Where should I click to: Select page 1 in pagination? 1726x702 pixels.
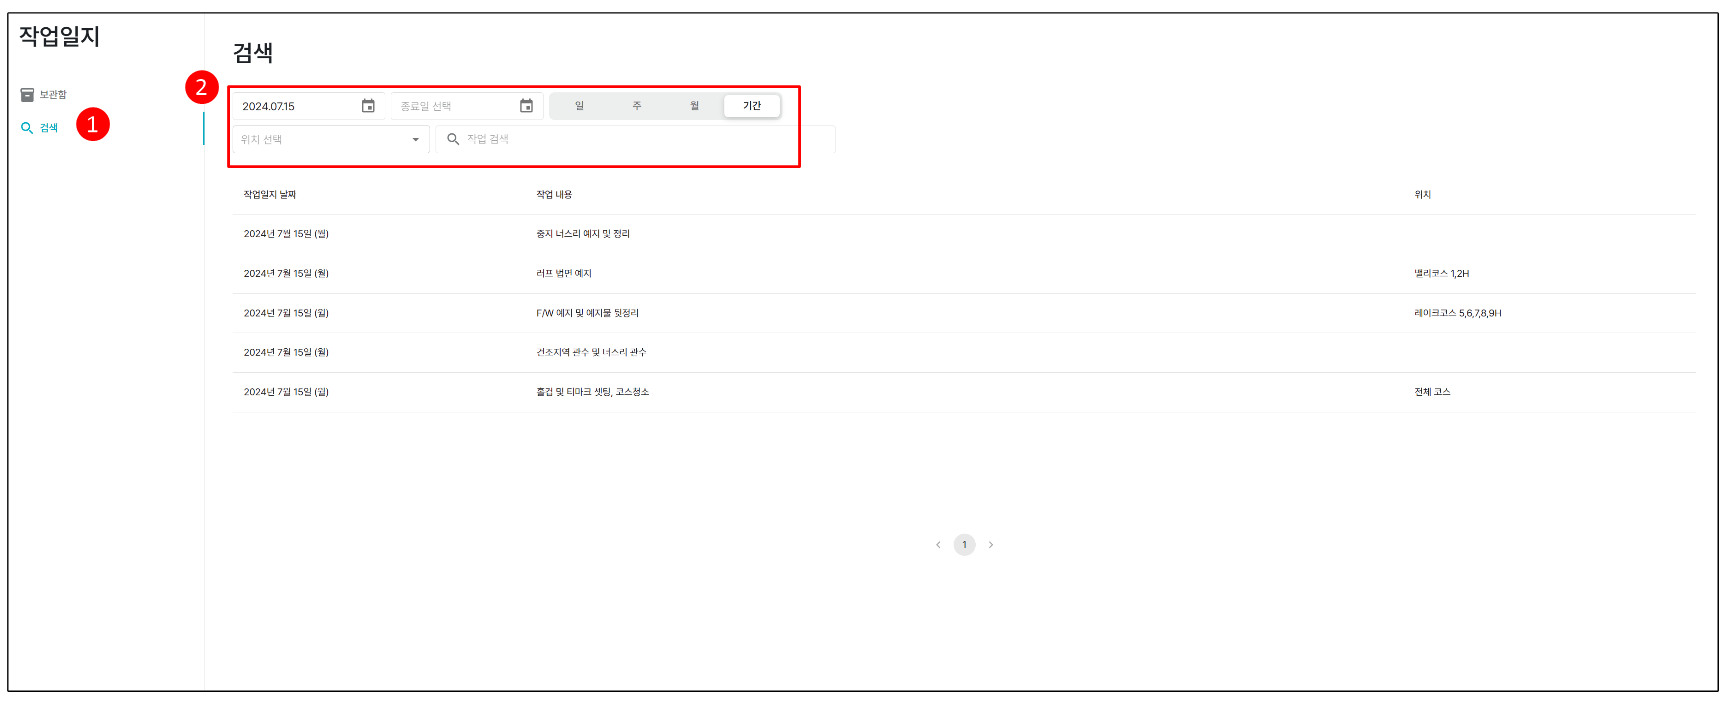point(964,545)
